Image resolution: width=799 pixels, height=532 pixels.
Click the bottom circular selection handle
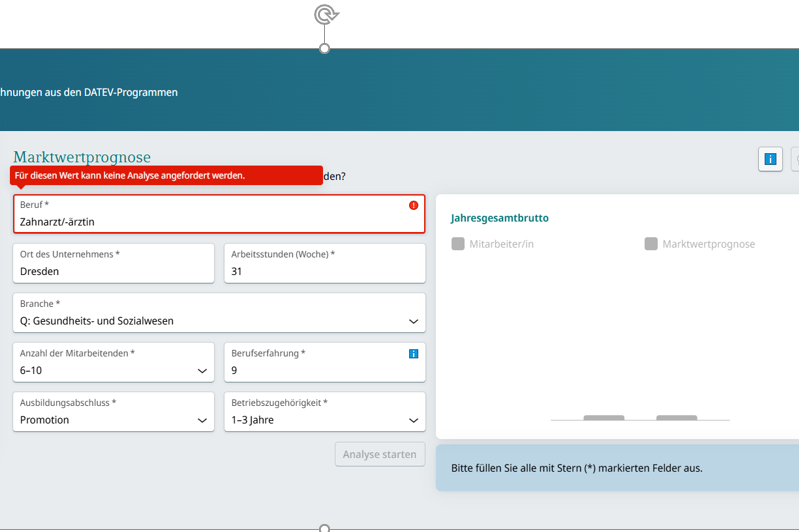(x=324, y=528)
